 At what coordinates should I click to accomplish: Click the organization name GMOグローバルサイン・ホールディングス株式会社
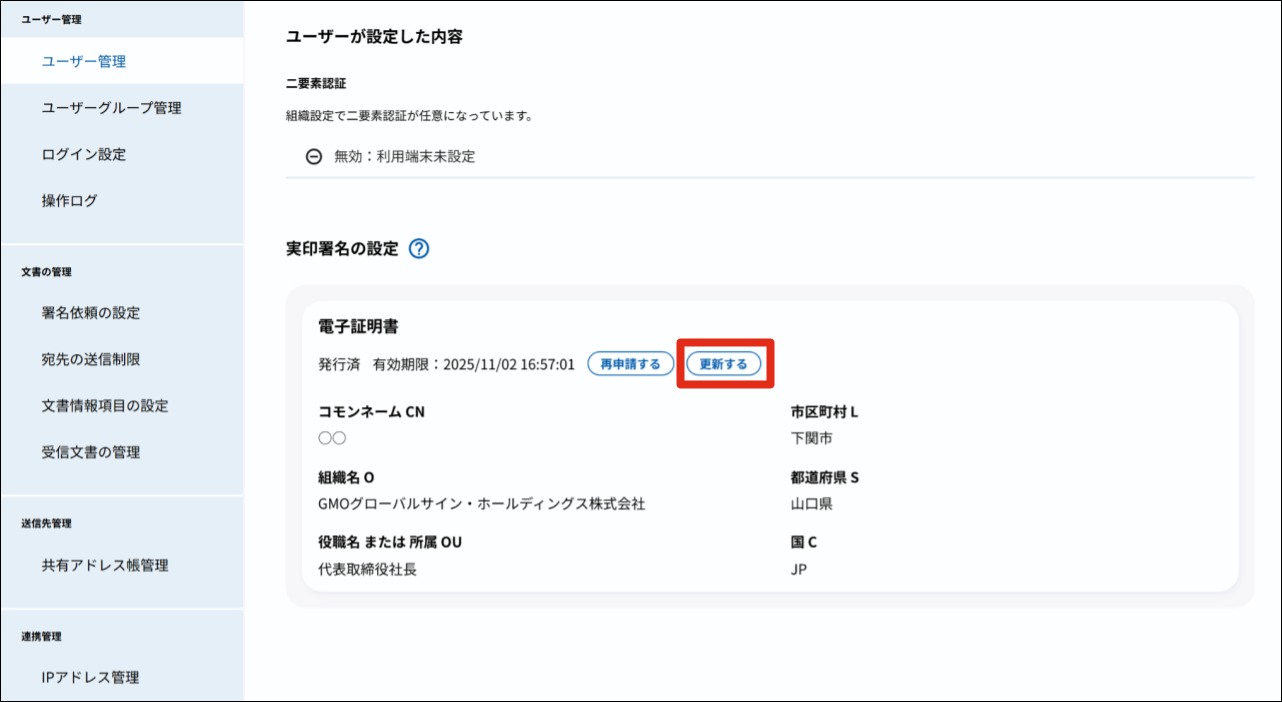click(481, 504)
